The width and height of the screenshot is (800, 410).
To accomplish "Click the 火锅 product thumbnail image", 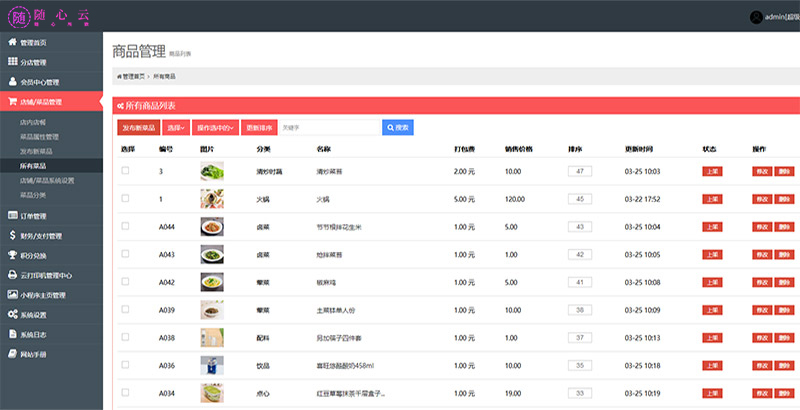I will click(212, 199).
